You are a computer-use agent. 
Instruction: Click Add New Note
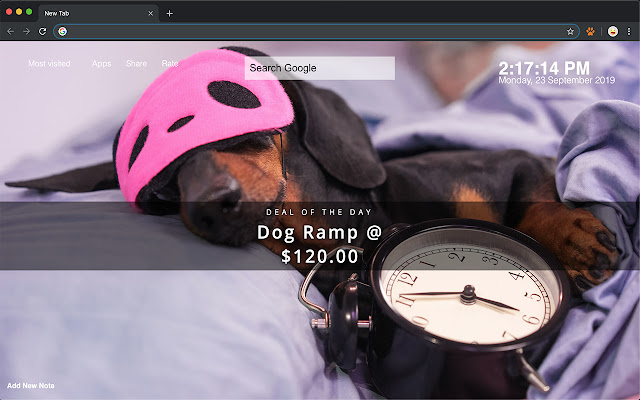(31, 386)
